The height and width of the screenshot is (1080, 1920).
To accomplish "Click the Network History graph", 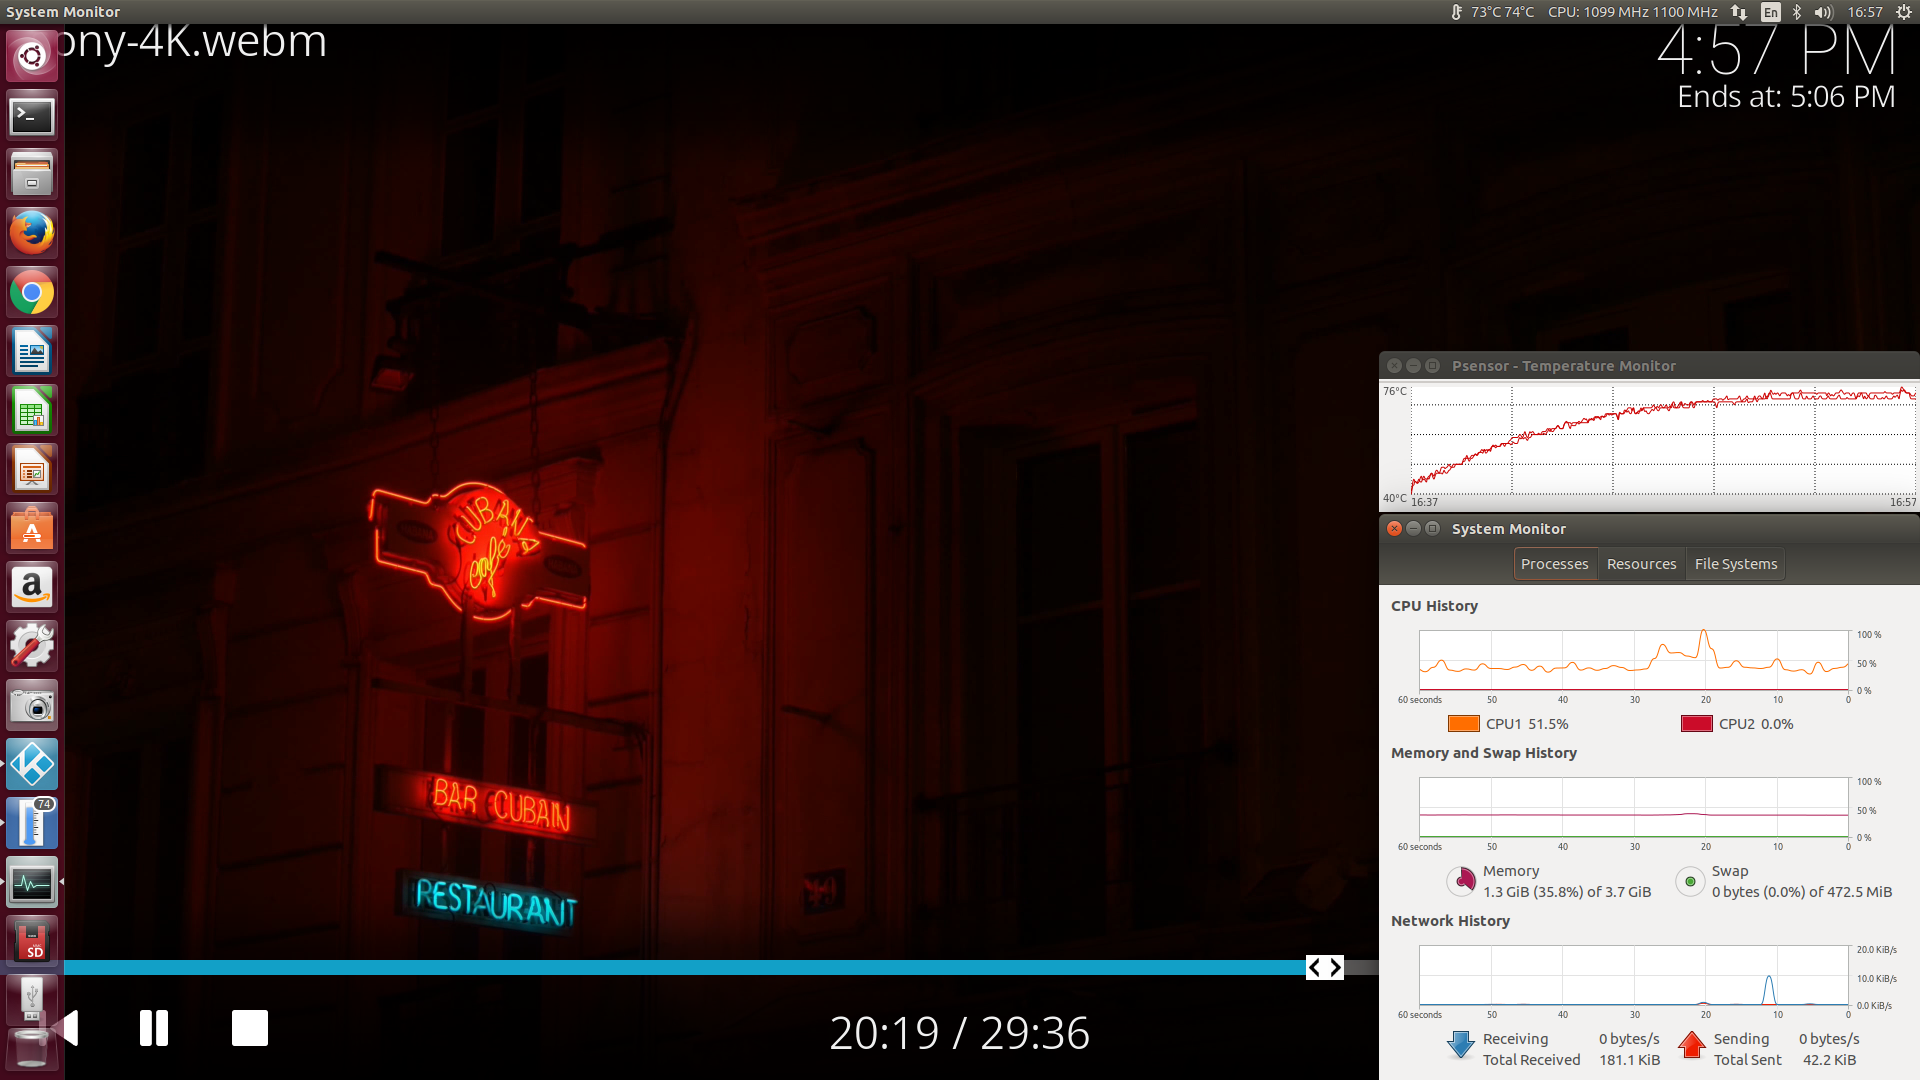I will [x=1634, y=975].
